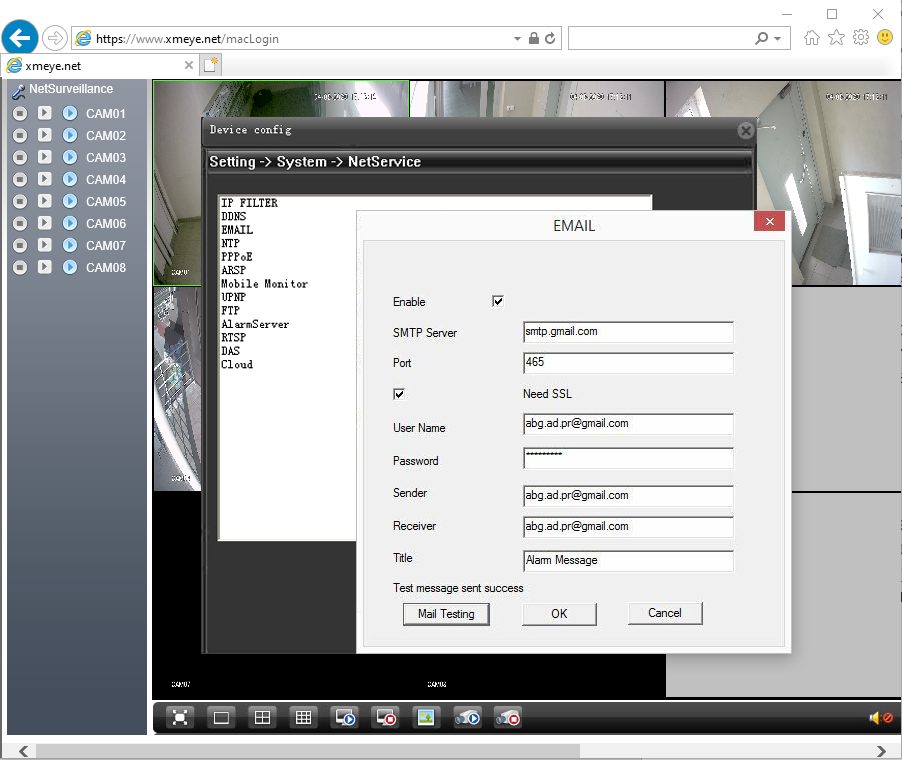Select DDNS in NetService list

234,216
